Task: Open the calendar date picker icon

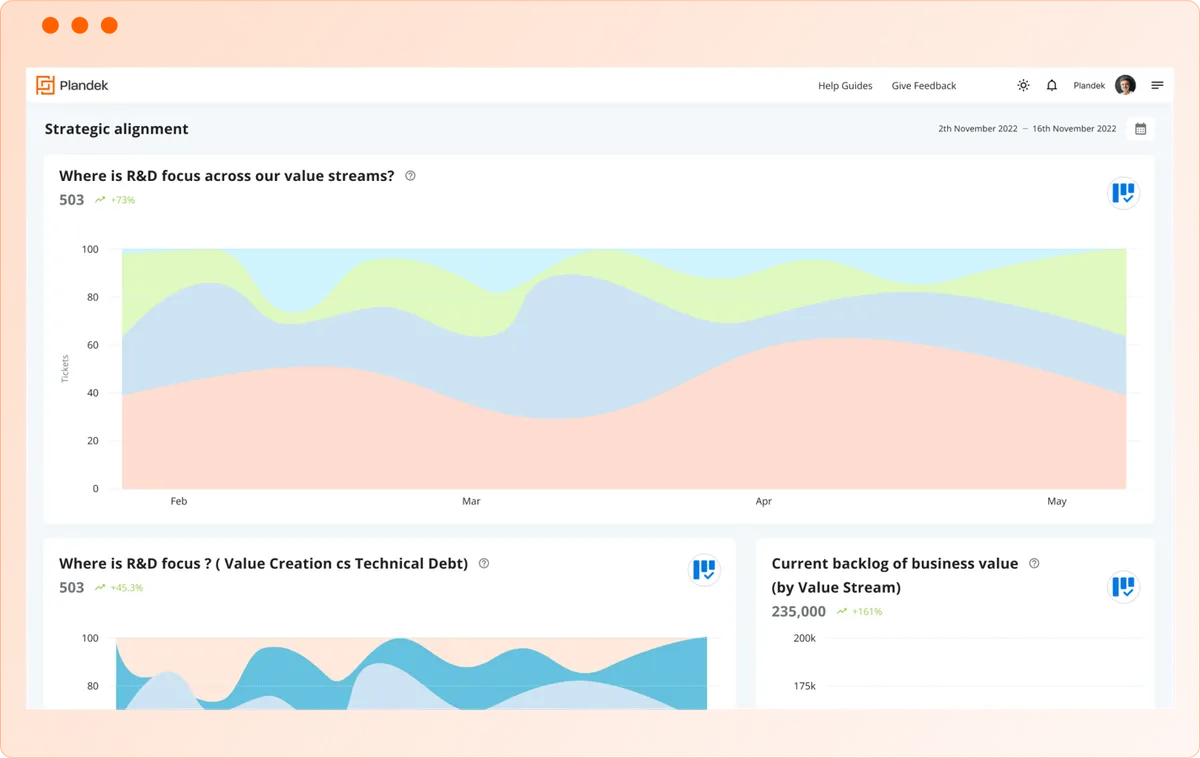Action: (x=1140, y=128)
